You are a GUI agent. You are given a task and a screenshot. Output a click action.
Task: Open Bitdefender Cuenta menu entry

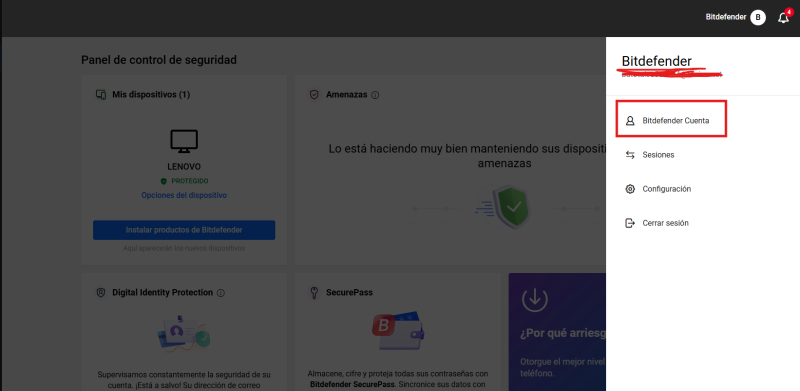pyautogui.click(x=671, y=119)
